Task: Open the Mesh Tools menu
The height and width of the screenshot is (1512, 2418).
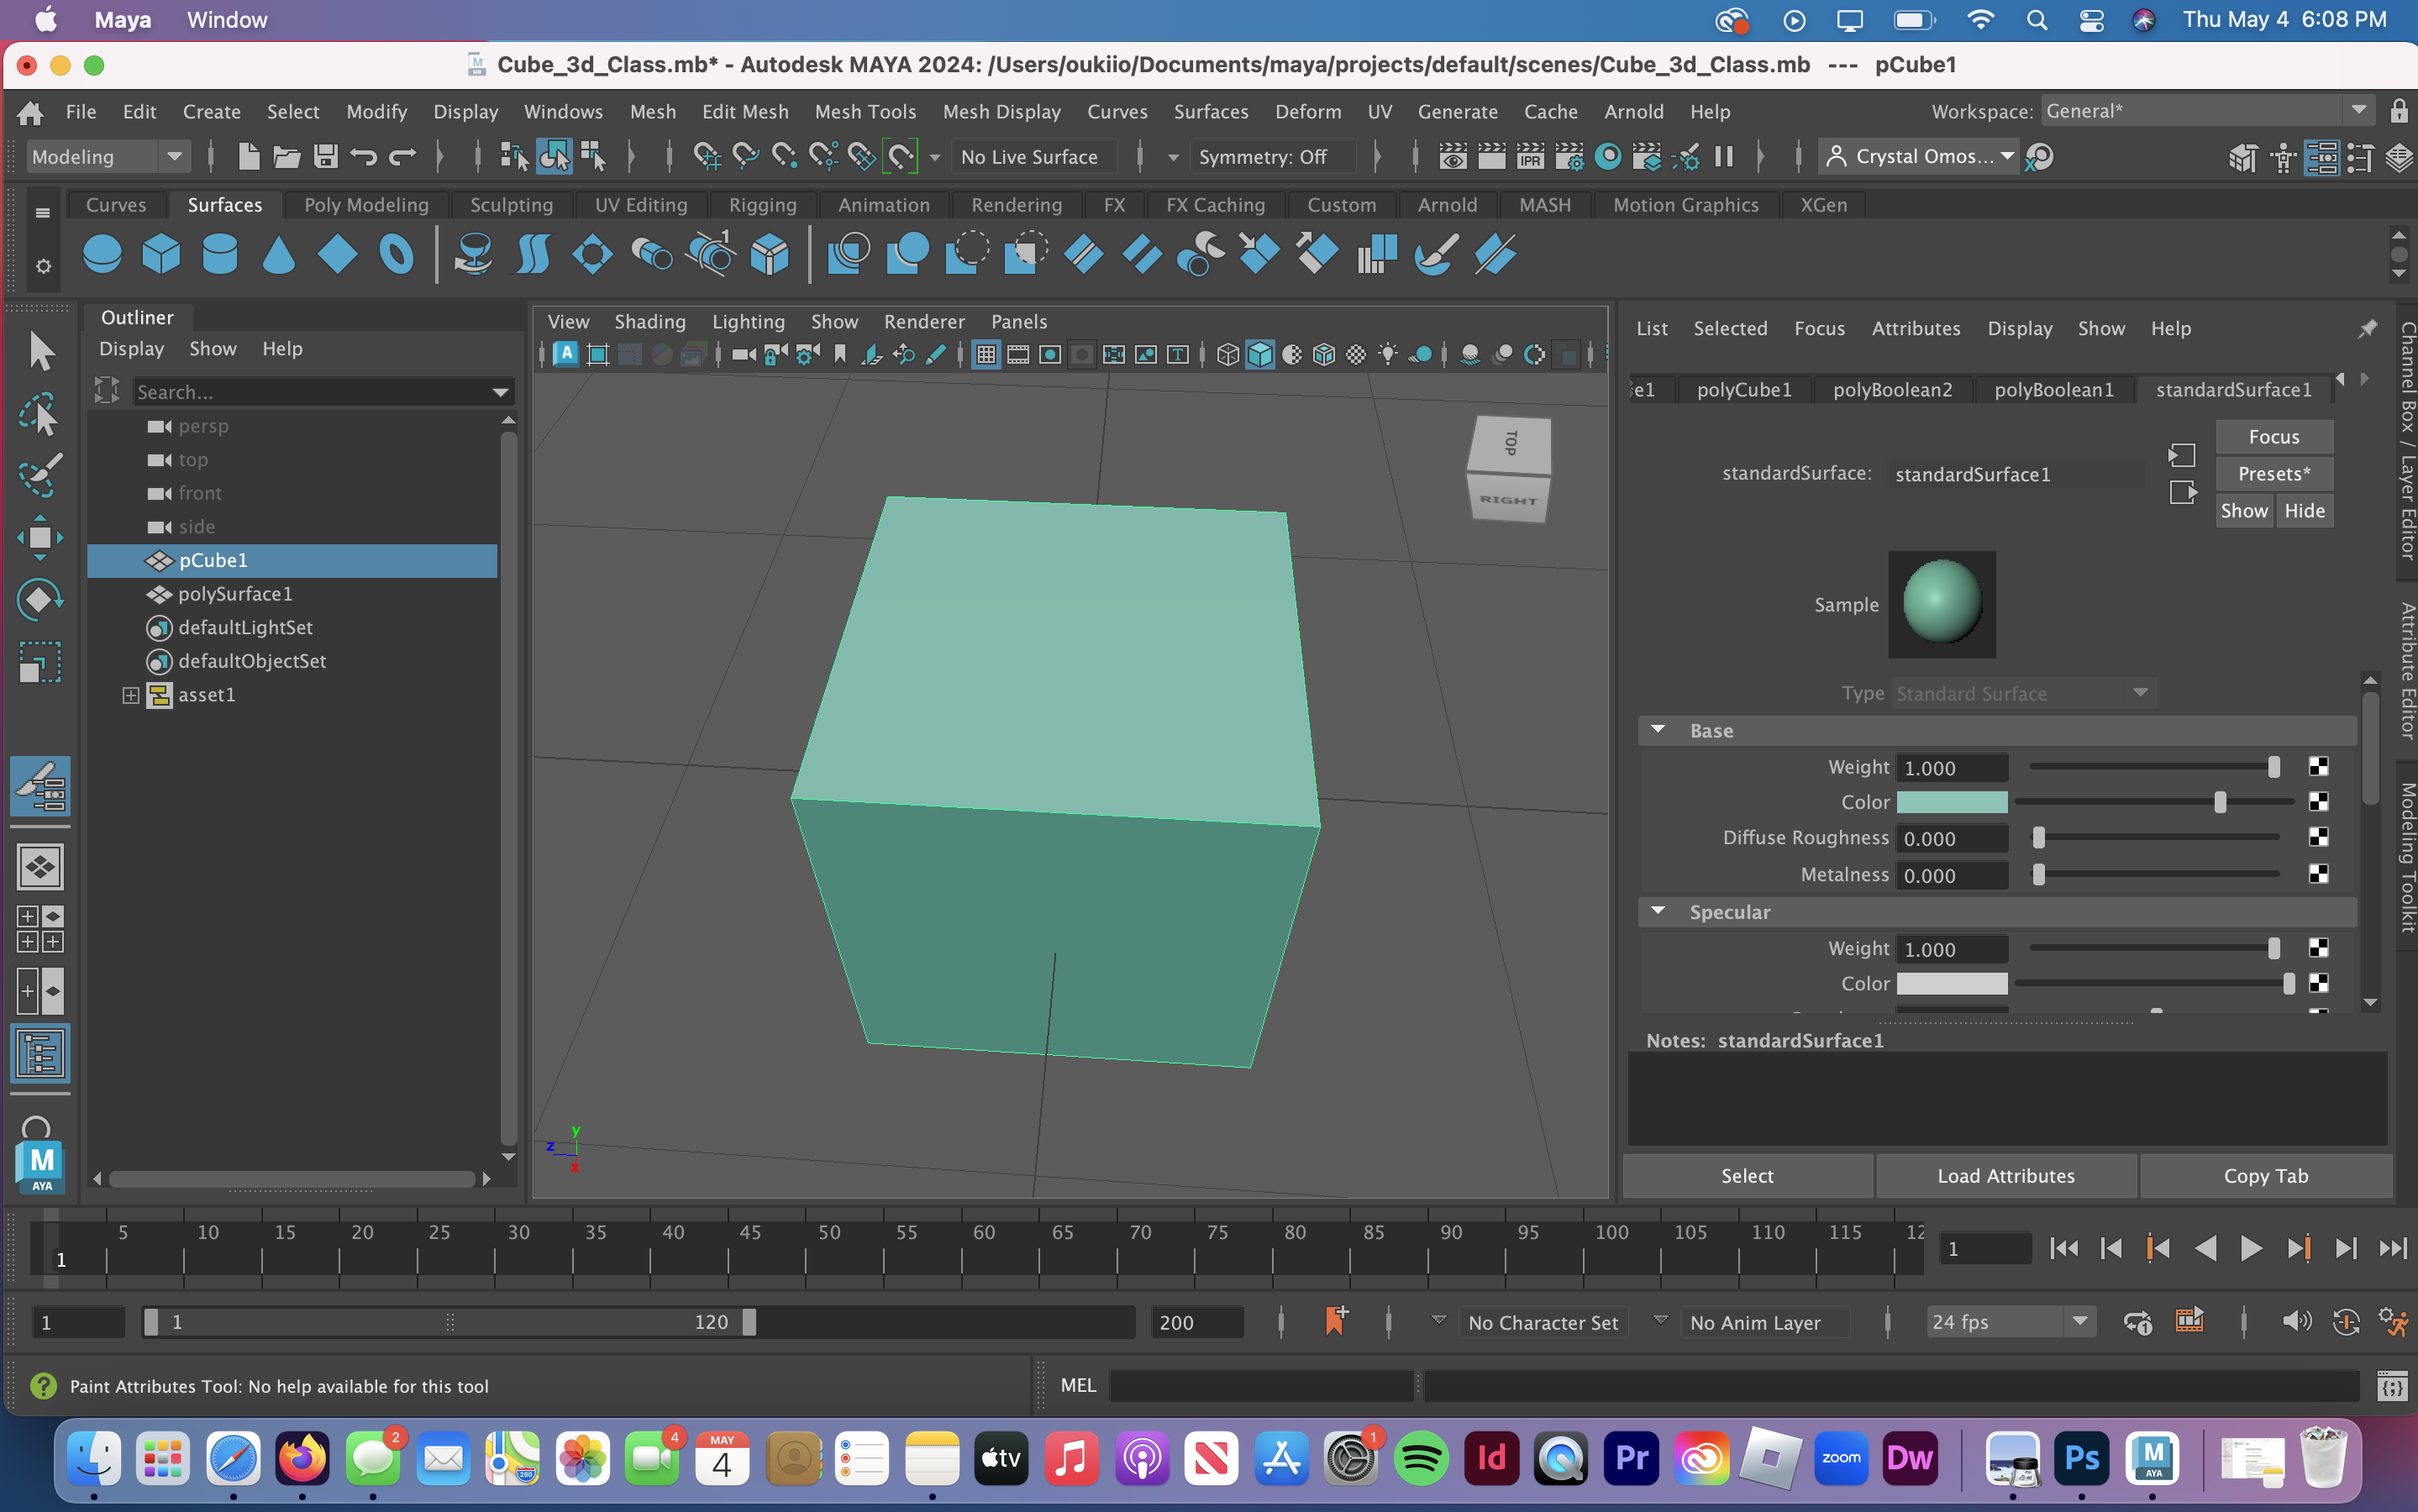Action: pyautogui.click(x=865, y=111)
